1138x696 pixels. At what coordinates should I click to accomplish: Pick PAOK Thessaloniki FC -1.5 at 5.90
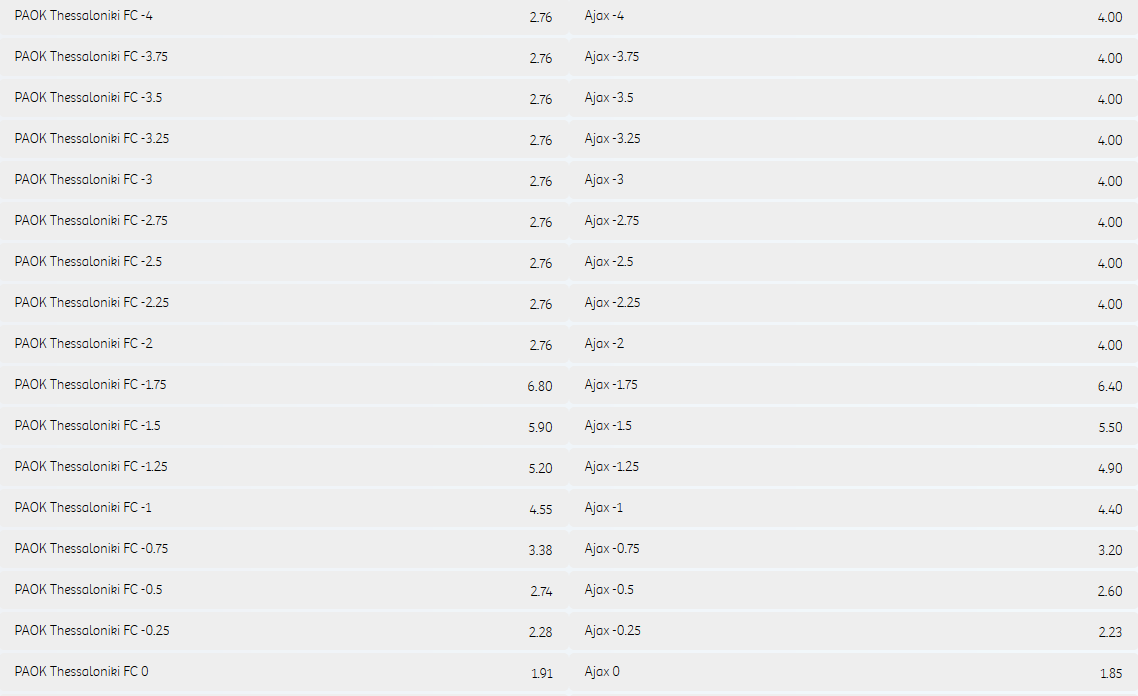(x=284, y=426)
